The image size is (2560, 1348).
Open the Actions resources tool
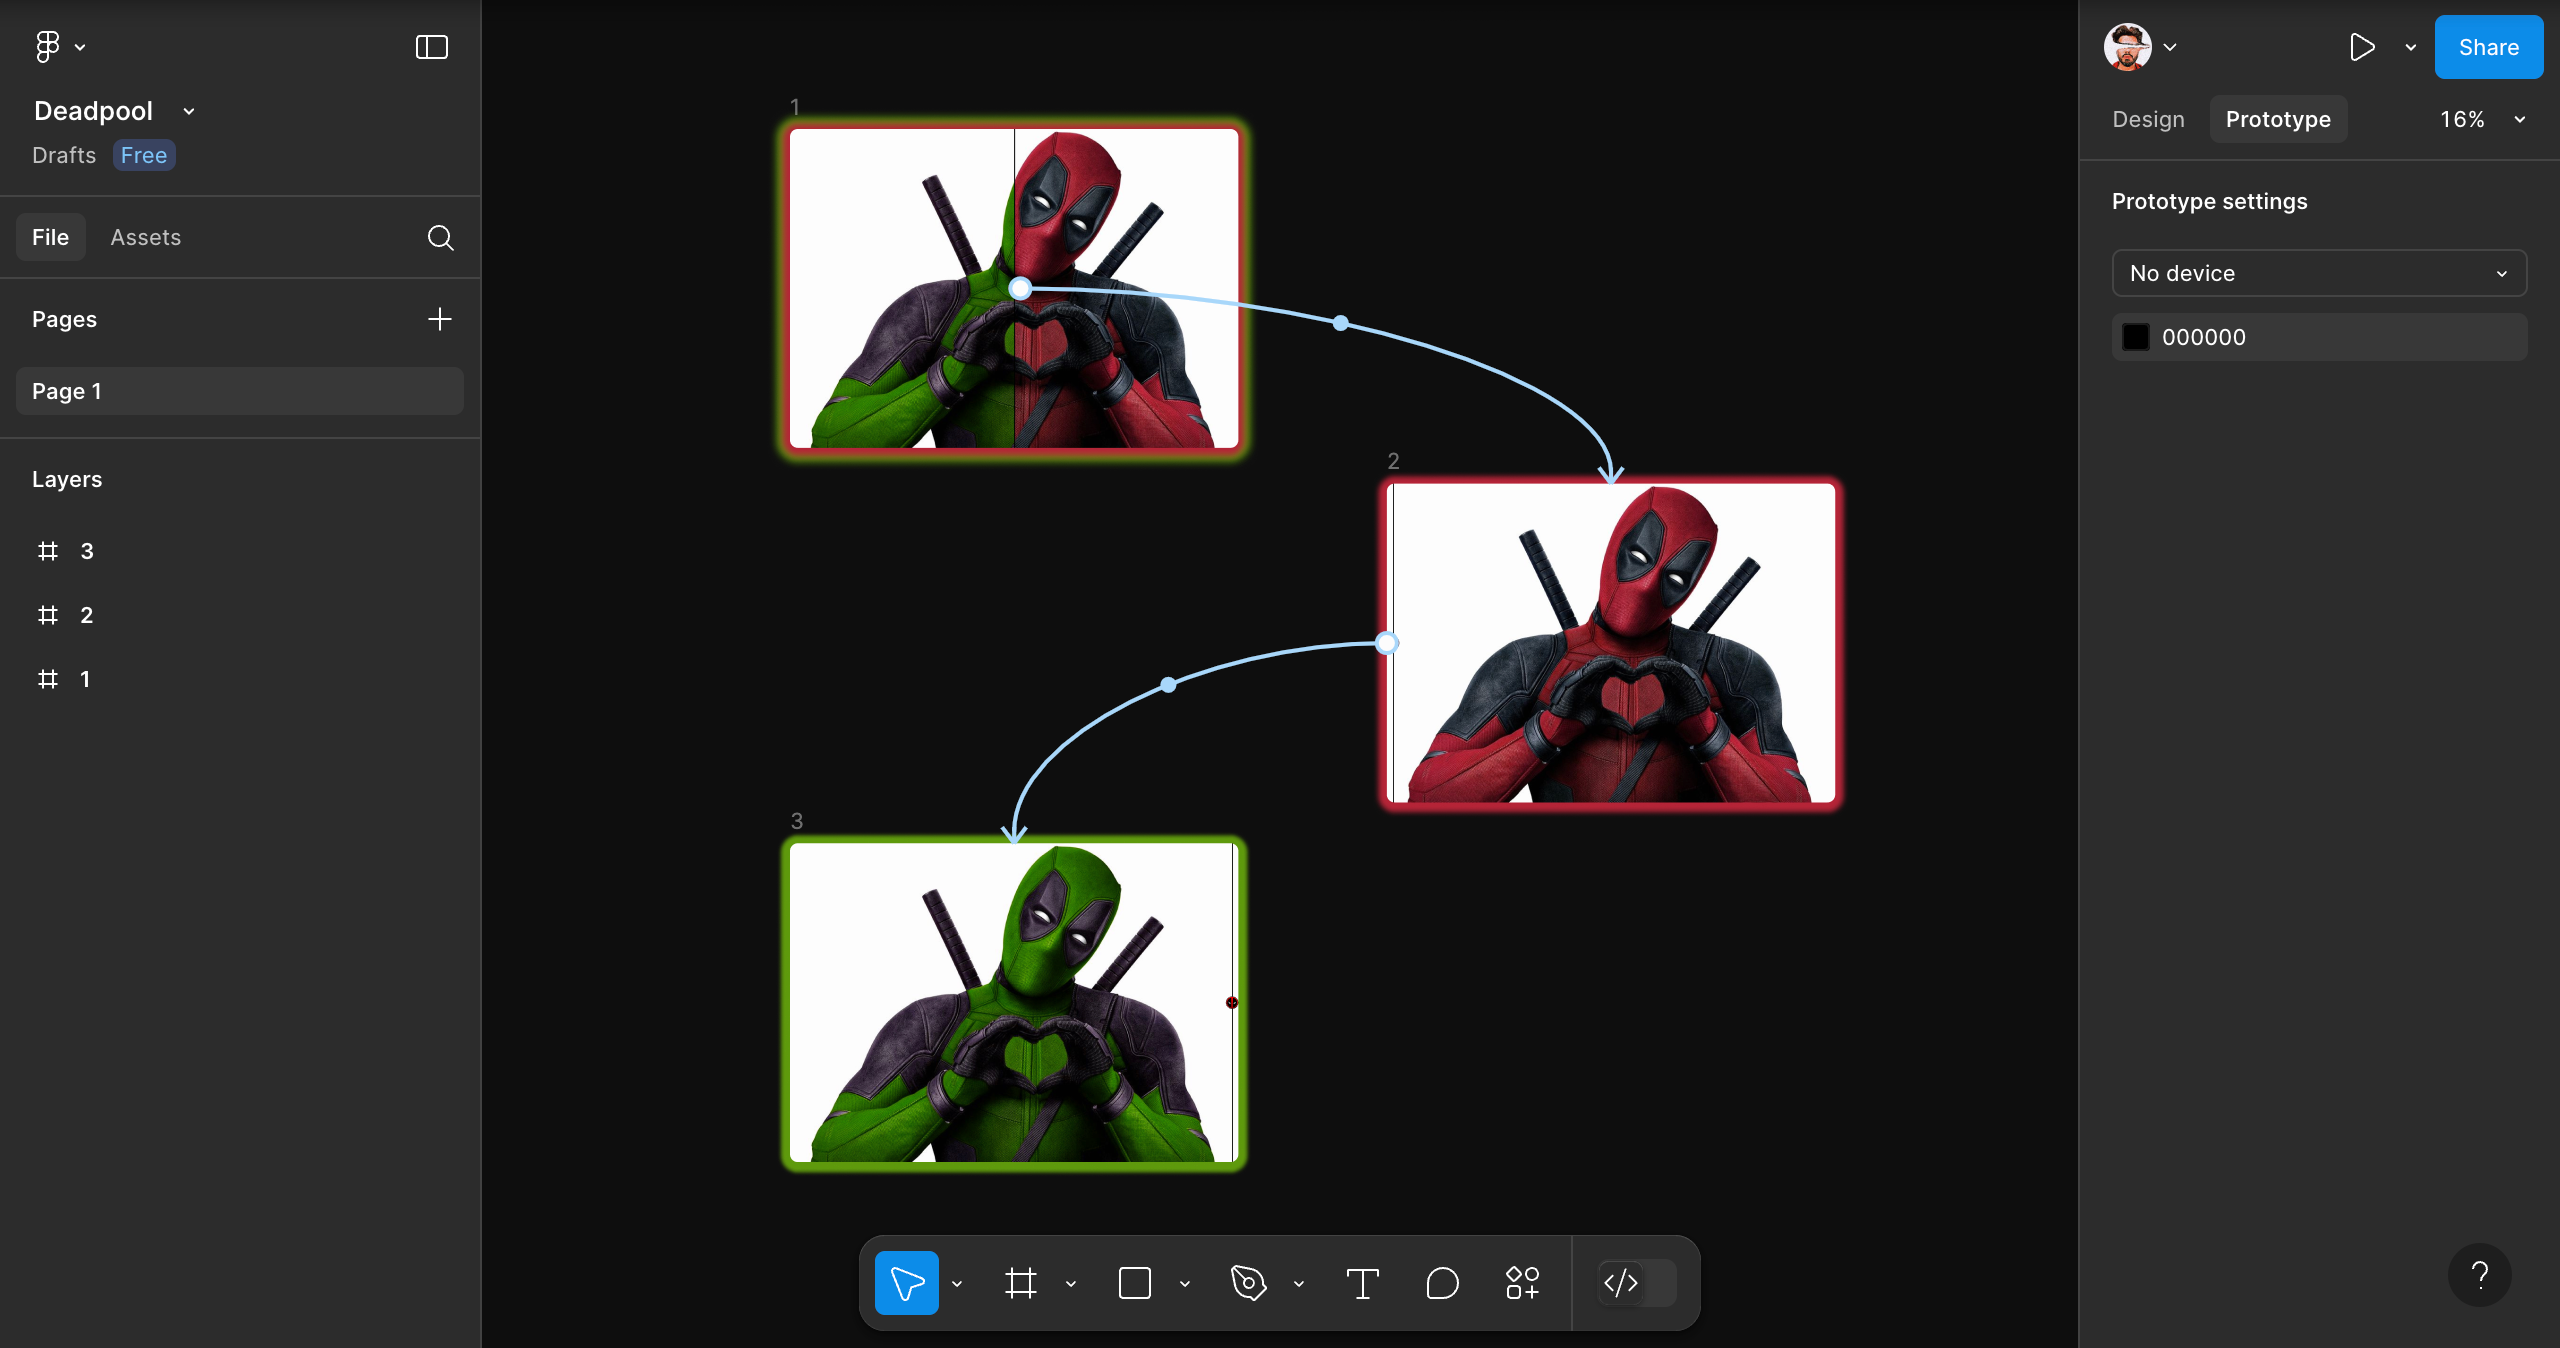[1522, 1283]
